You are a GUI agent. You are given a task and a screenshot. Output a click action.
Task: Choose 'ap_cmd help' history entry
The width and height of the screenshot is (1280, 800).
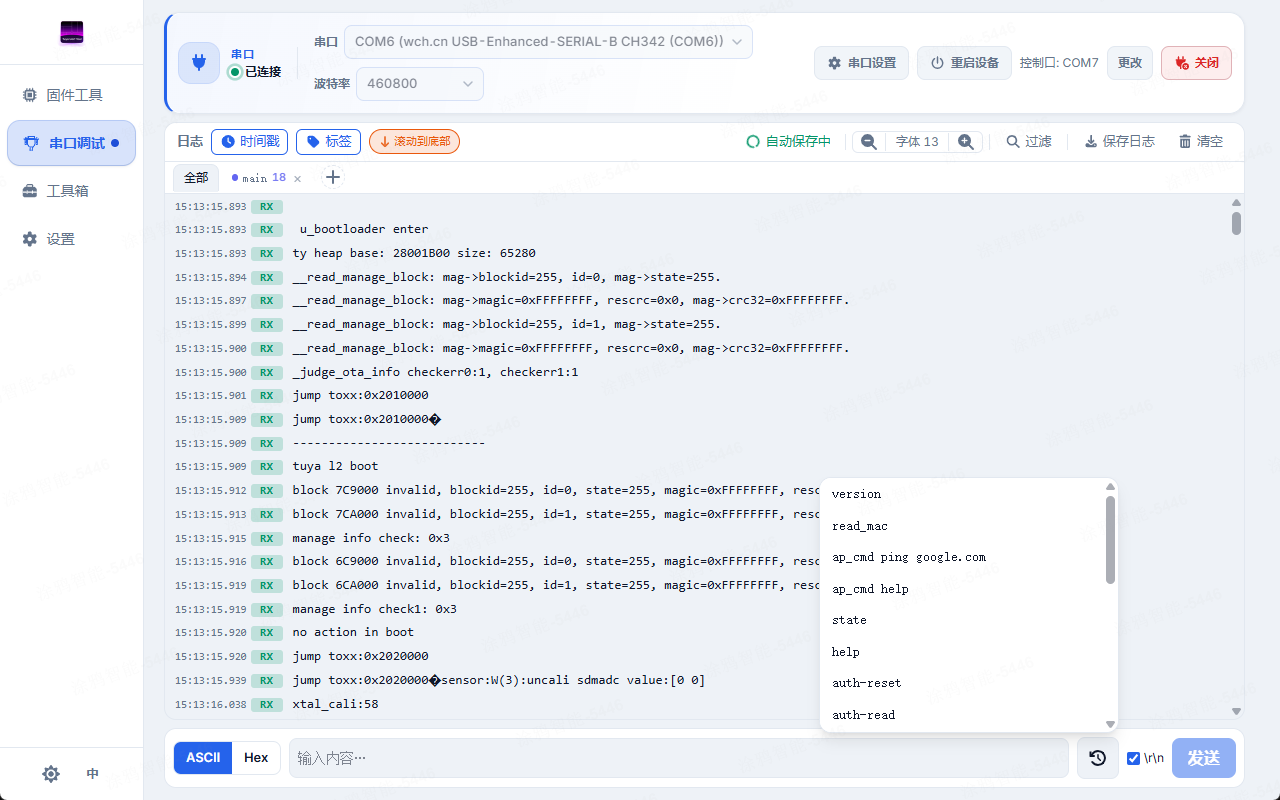(962, 589)
